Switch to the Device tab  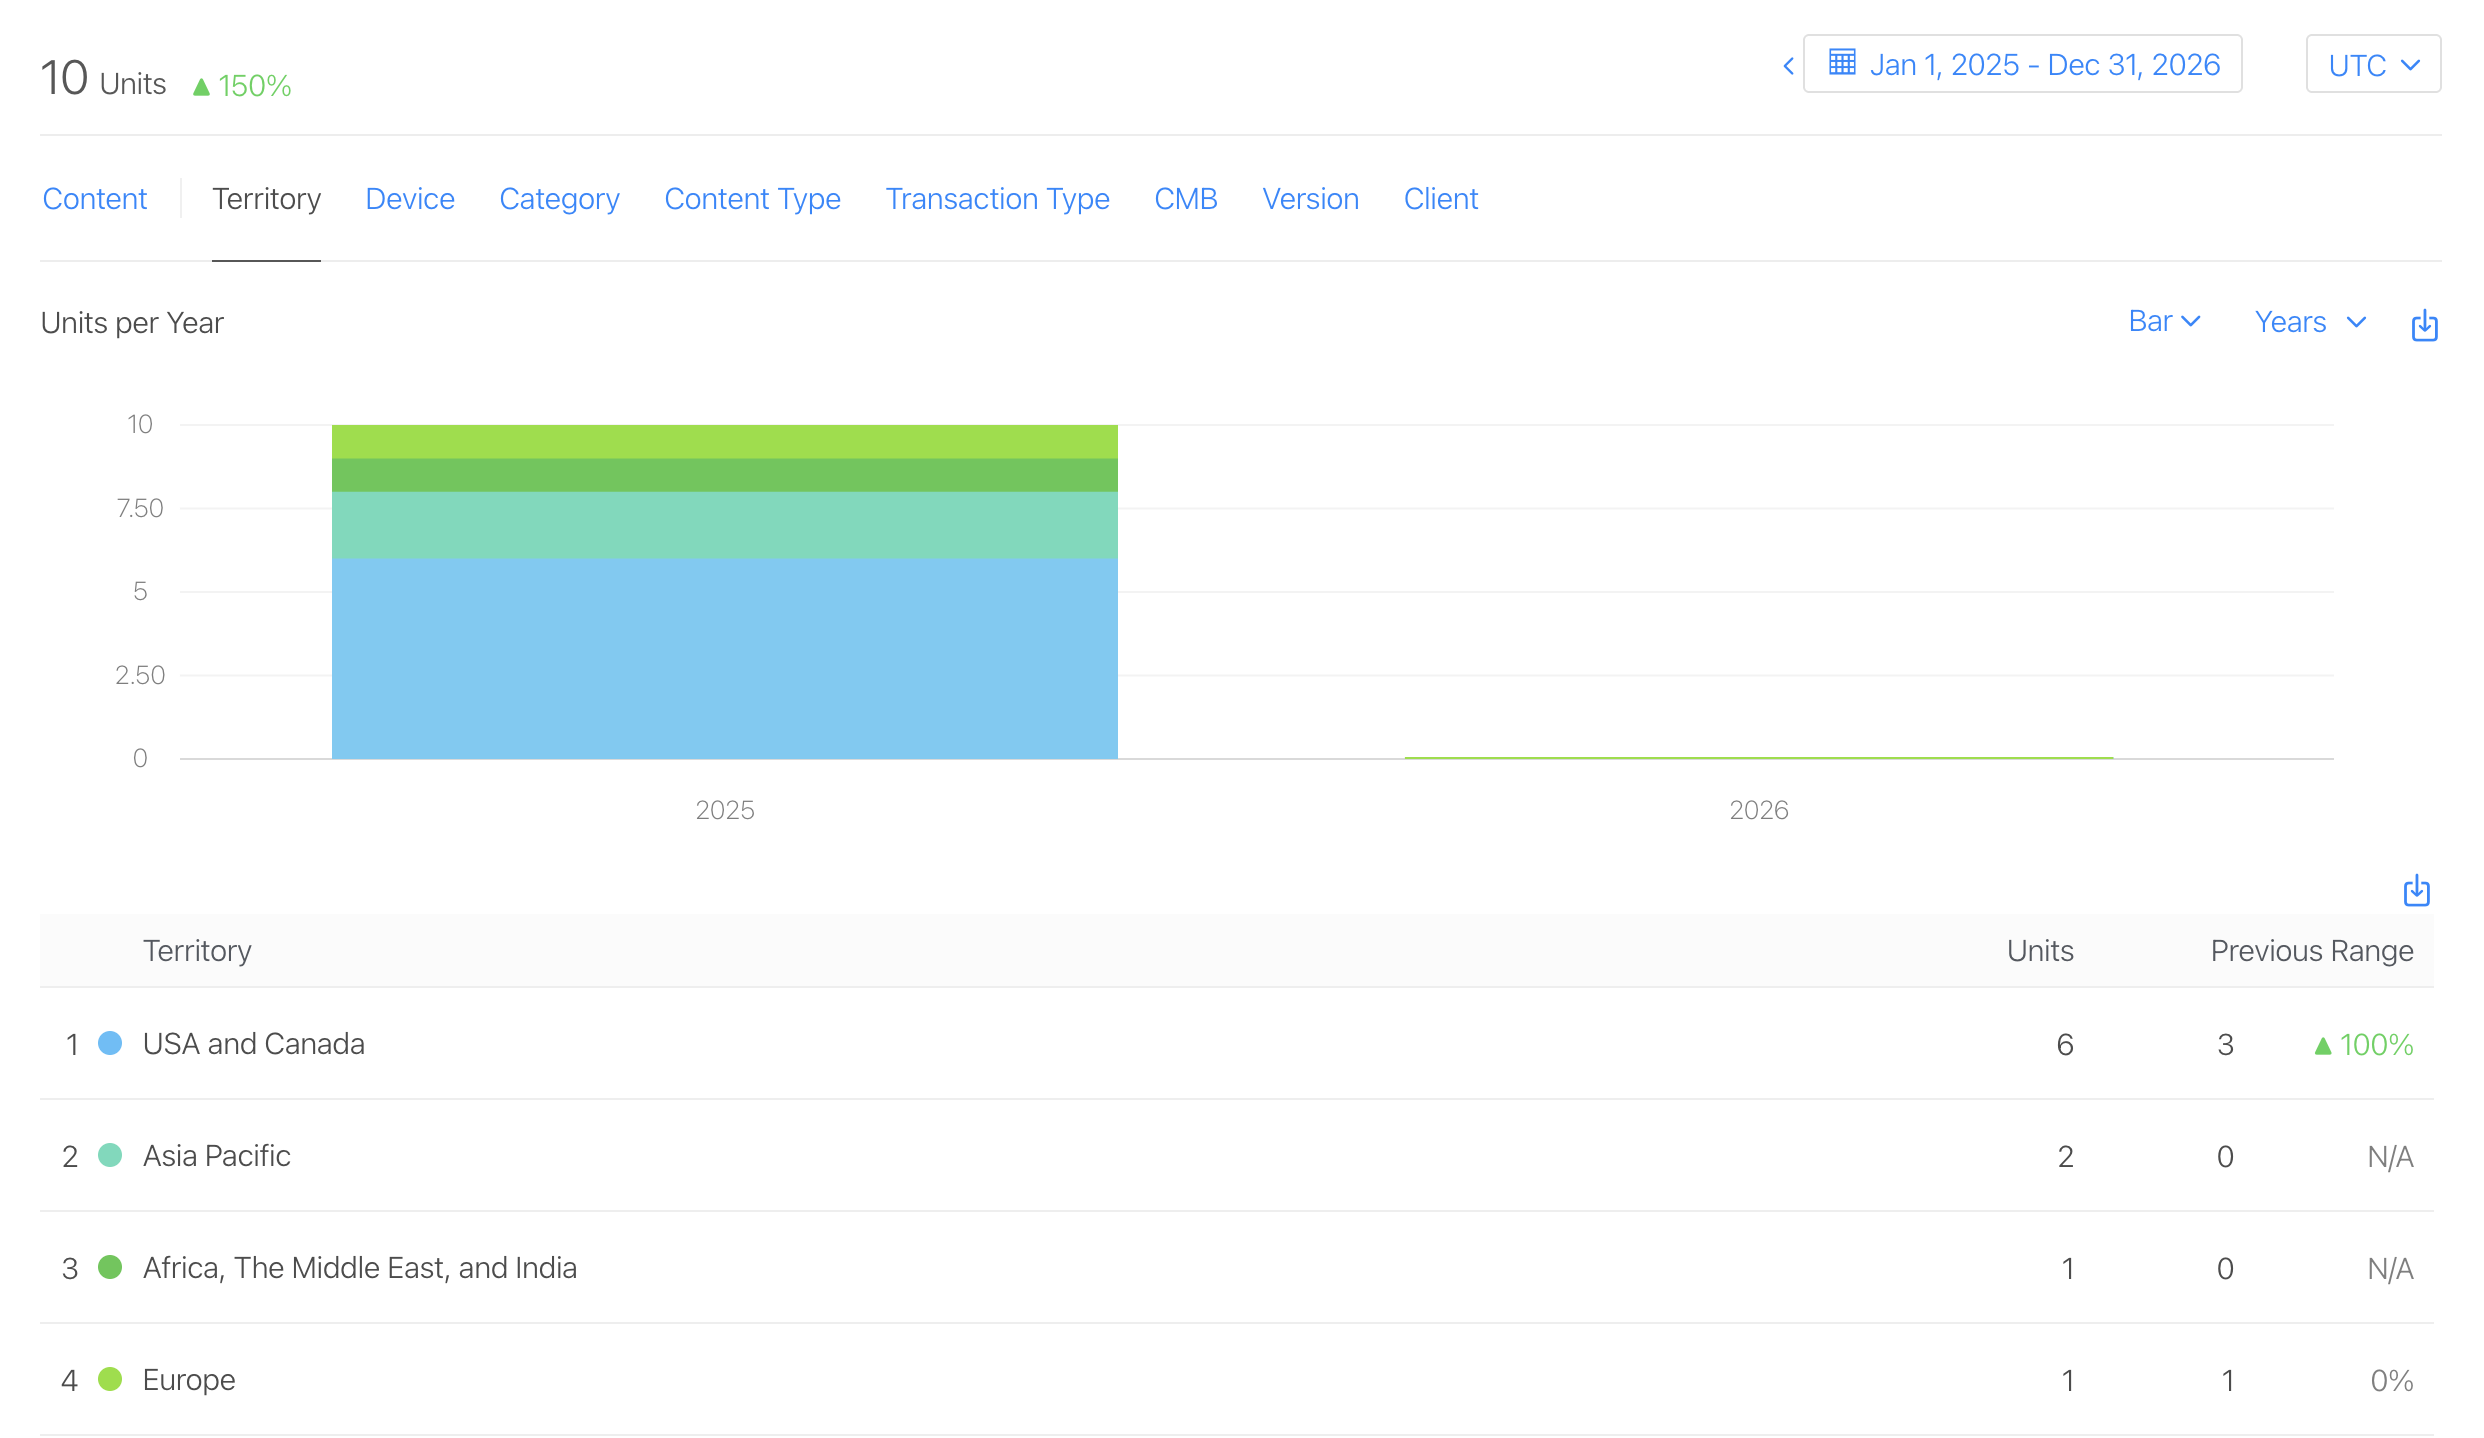pyautogui.click(x=410, y=198)
